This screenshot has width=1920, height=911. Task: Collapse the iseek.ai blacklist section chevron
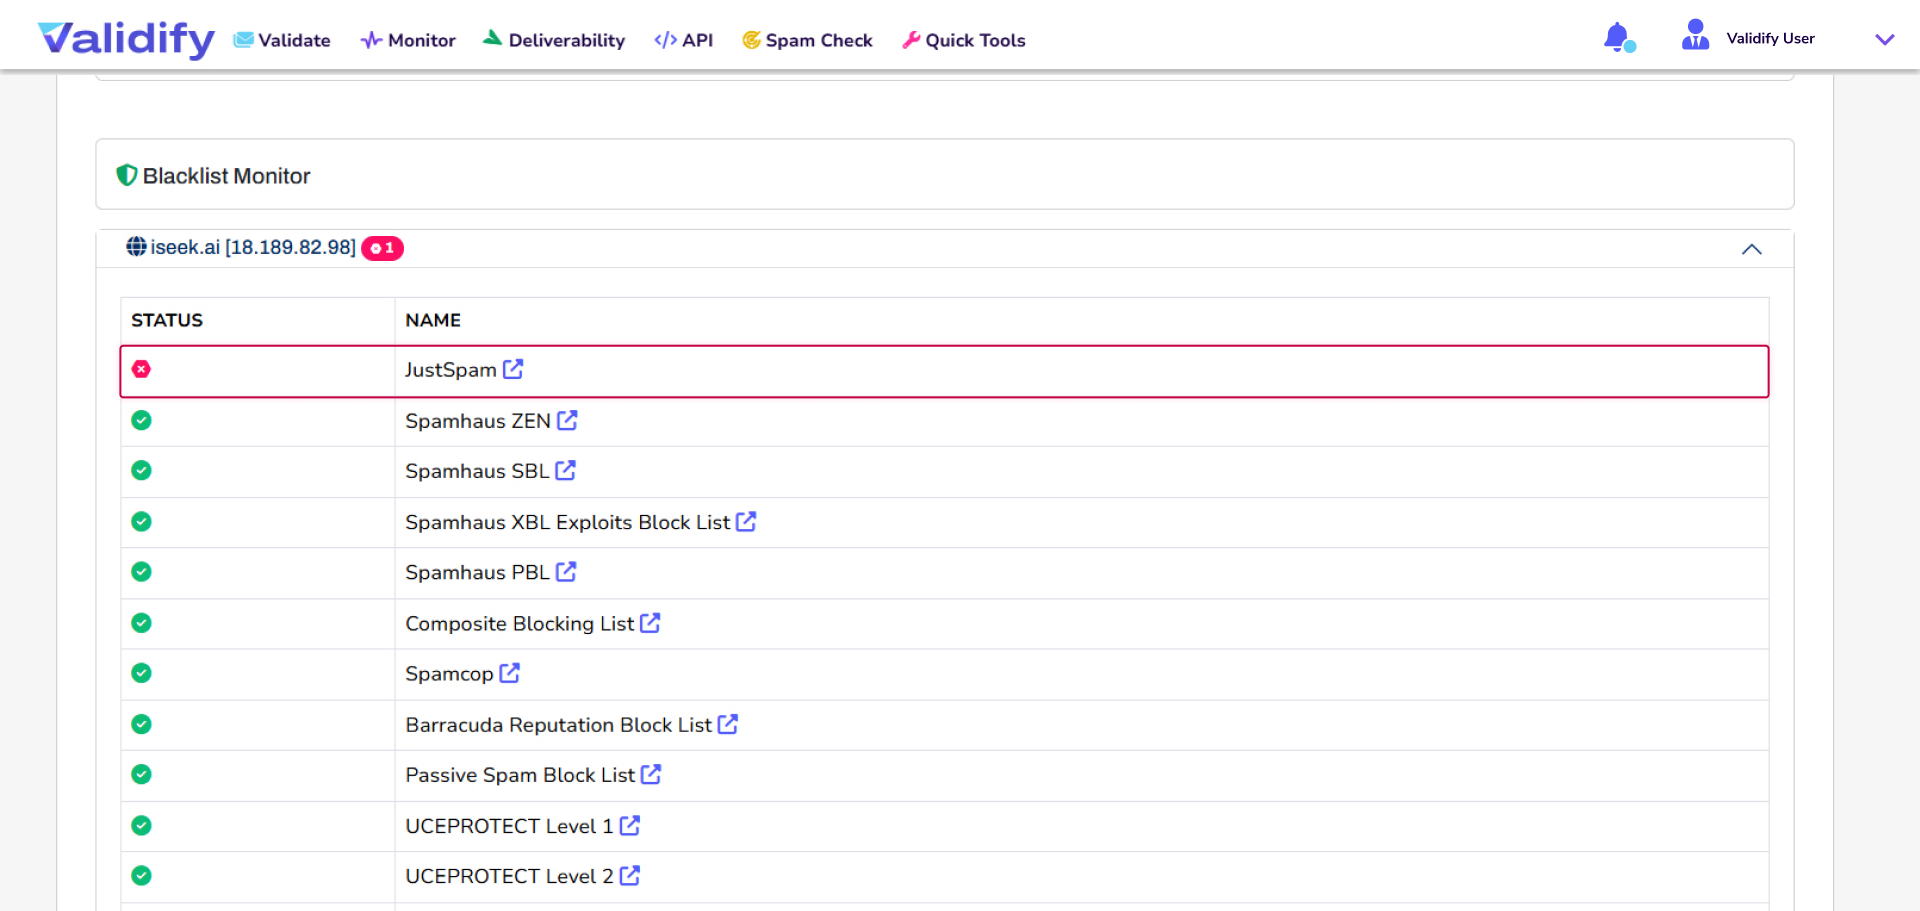coord(1751,249)
